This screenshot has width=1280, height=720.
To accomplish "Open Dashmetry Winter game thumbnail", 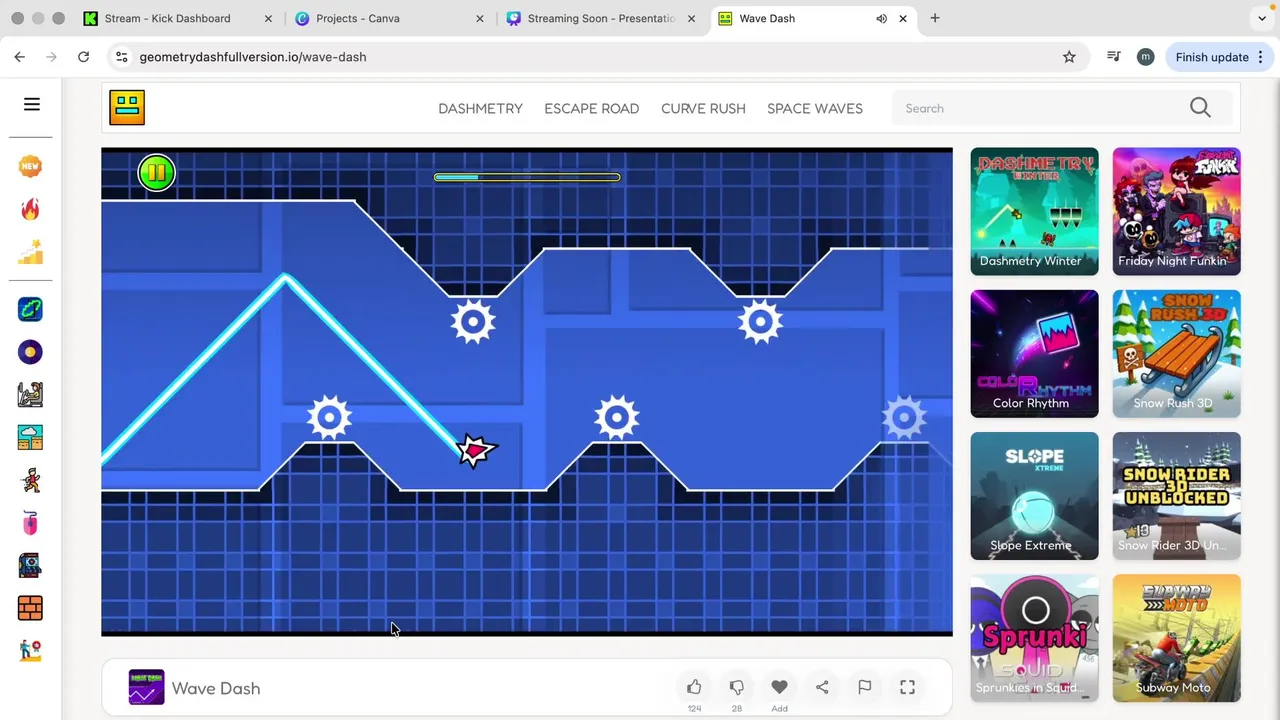I will pyautogui.click(x=1034, y=211).
